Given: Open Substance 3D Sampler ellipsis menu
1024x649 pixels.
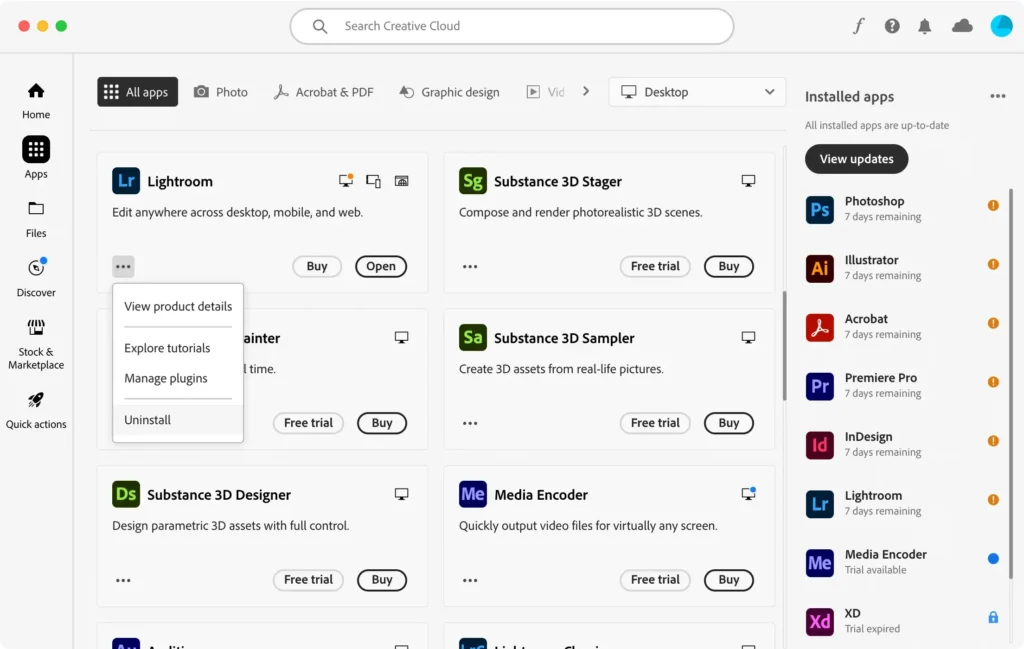Looking at the screenshot, I should 470,423.
